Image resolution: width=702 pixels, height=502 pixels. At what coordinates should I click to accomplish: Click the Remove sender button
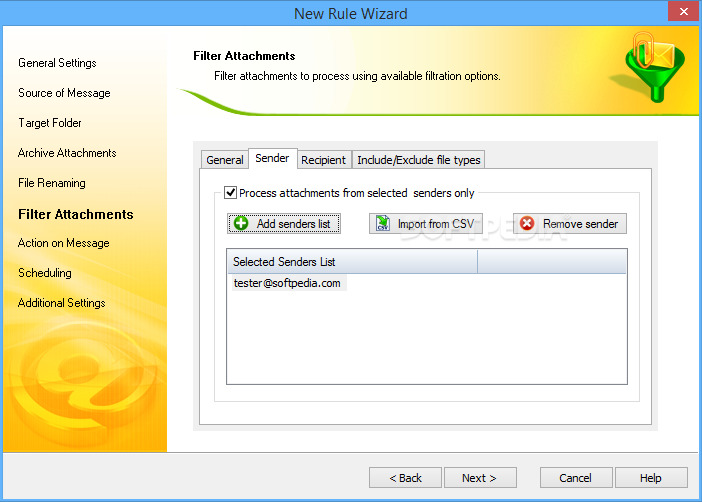(x=569, y=223)
